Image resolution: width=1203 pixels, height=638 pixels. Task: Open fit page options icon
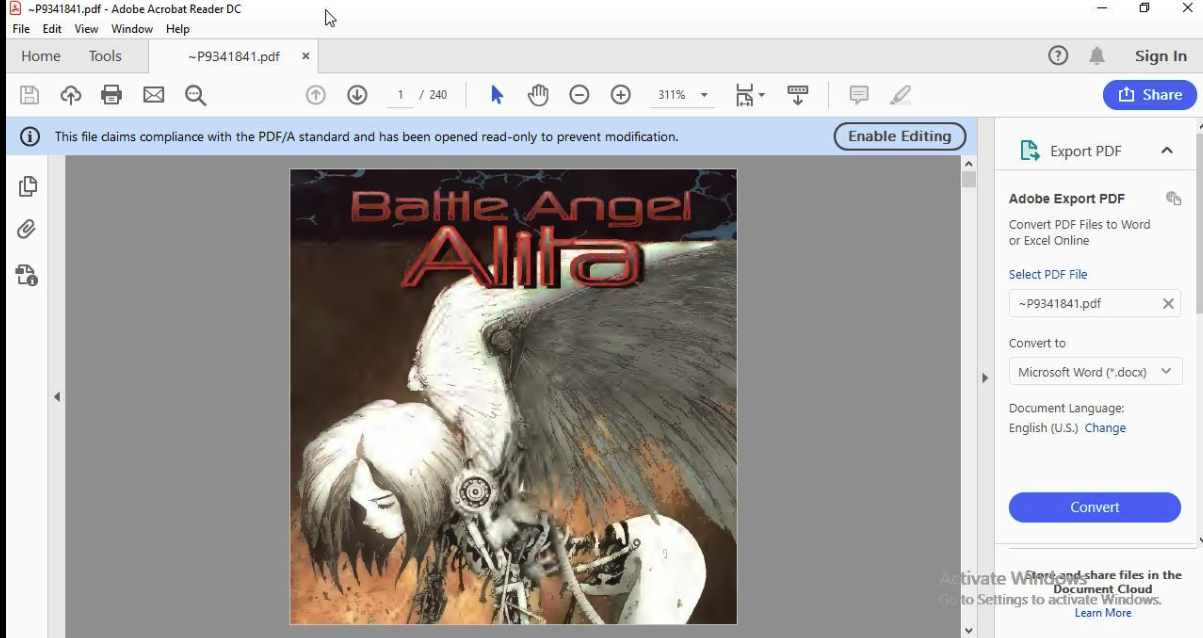point(749,95)
